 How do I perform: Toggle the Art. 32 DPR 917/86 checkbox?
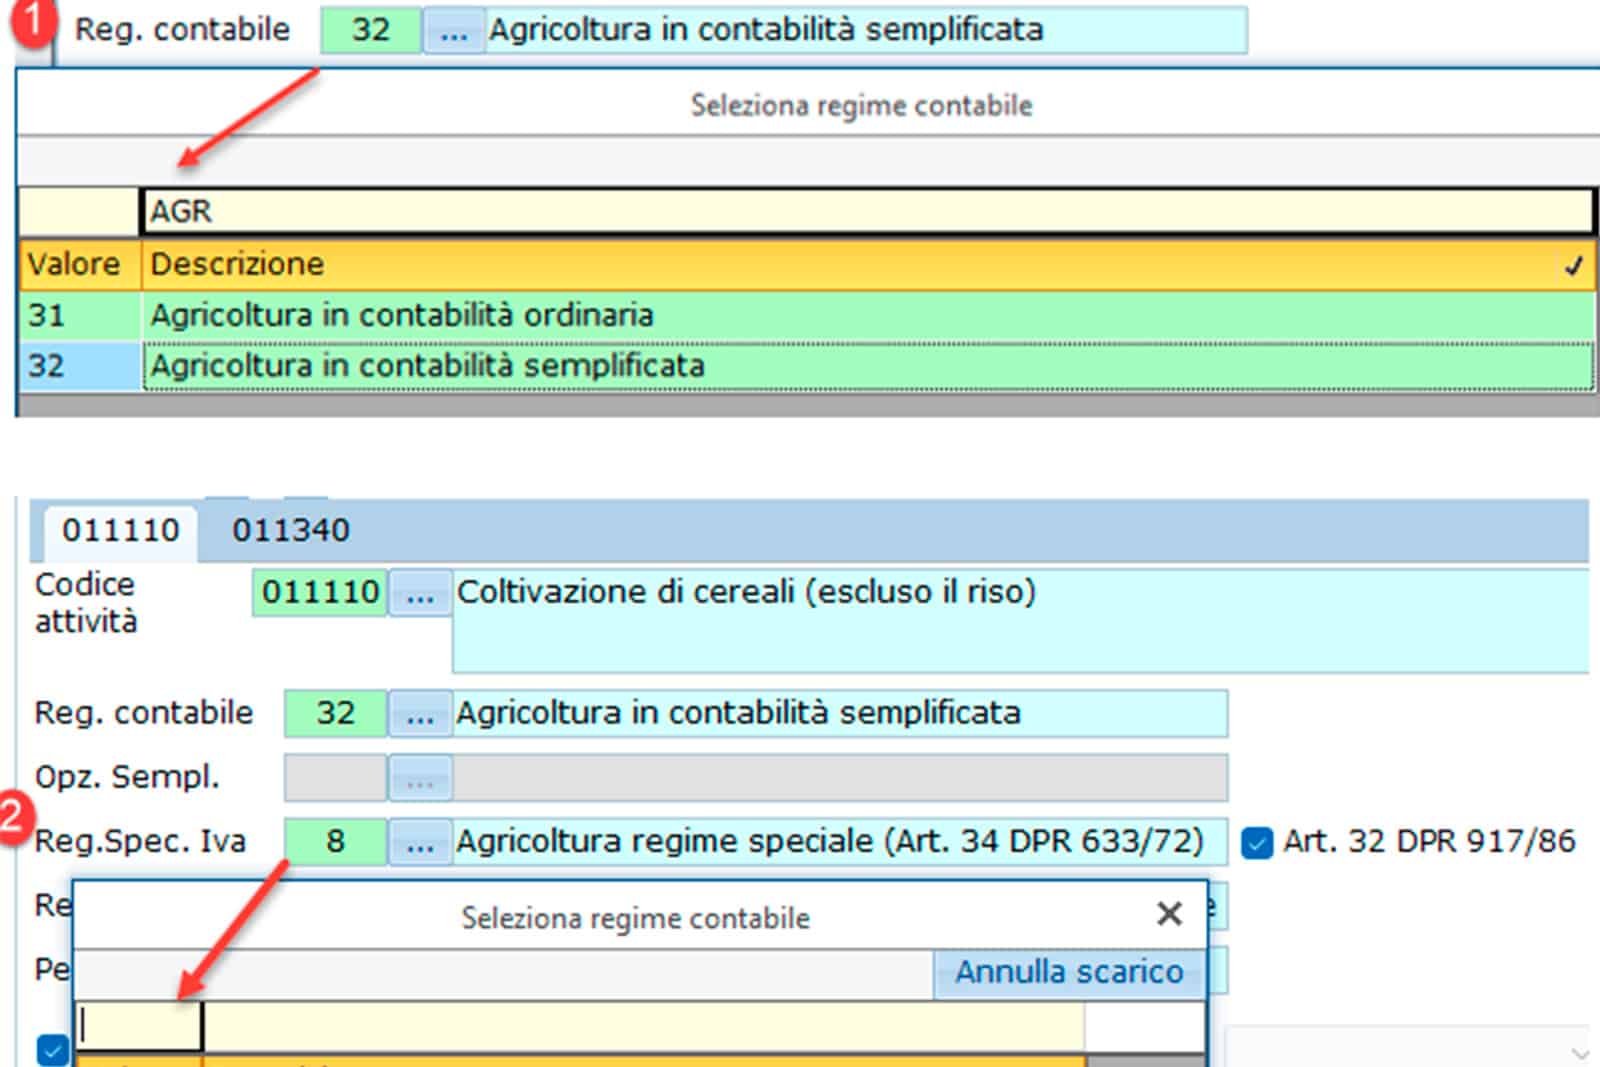[1257, 843]
